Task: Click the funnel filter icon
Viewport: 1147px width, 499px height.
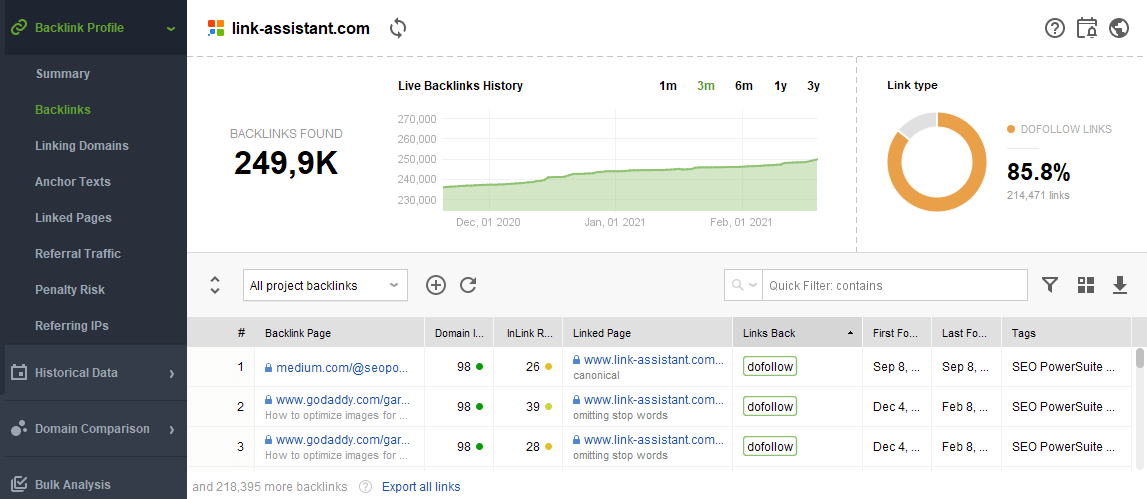Action: [x=1050, y=285]
